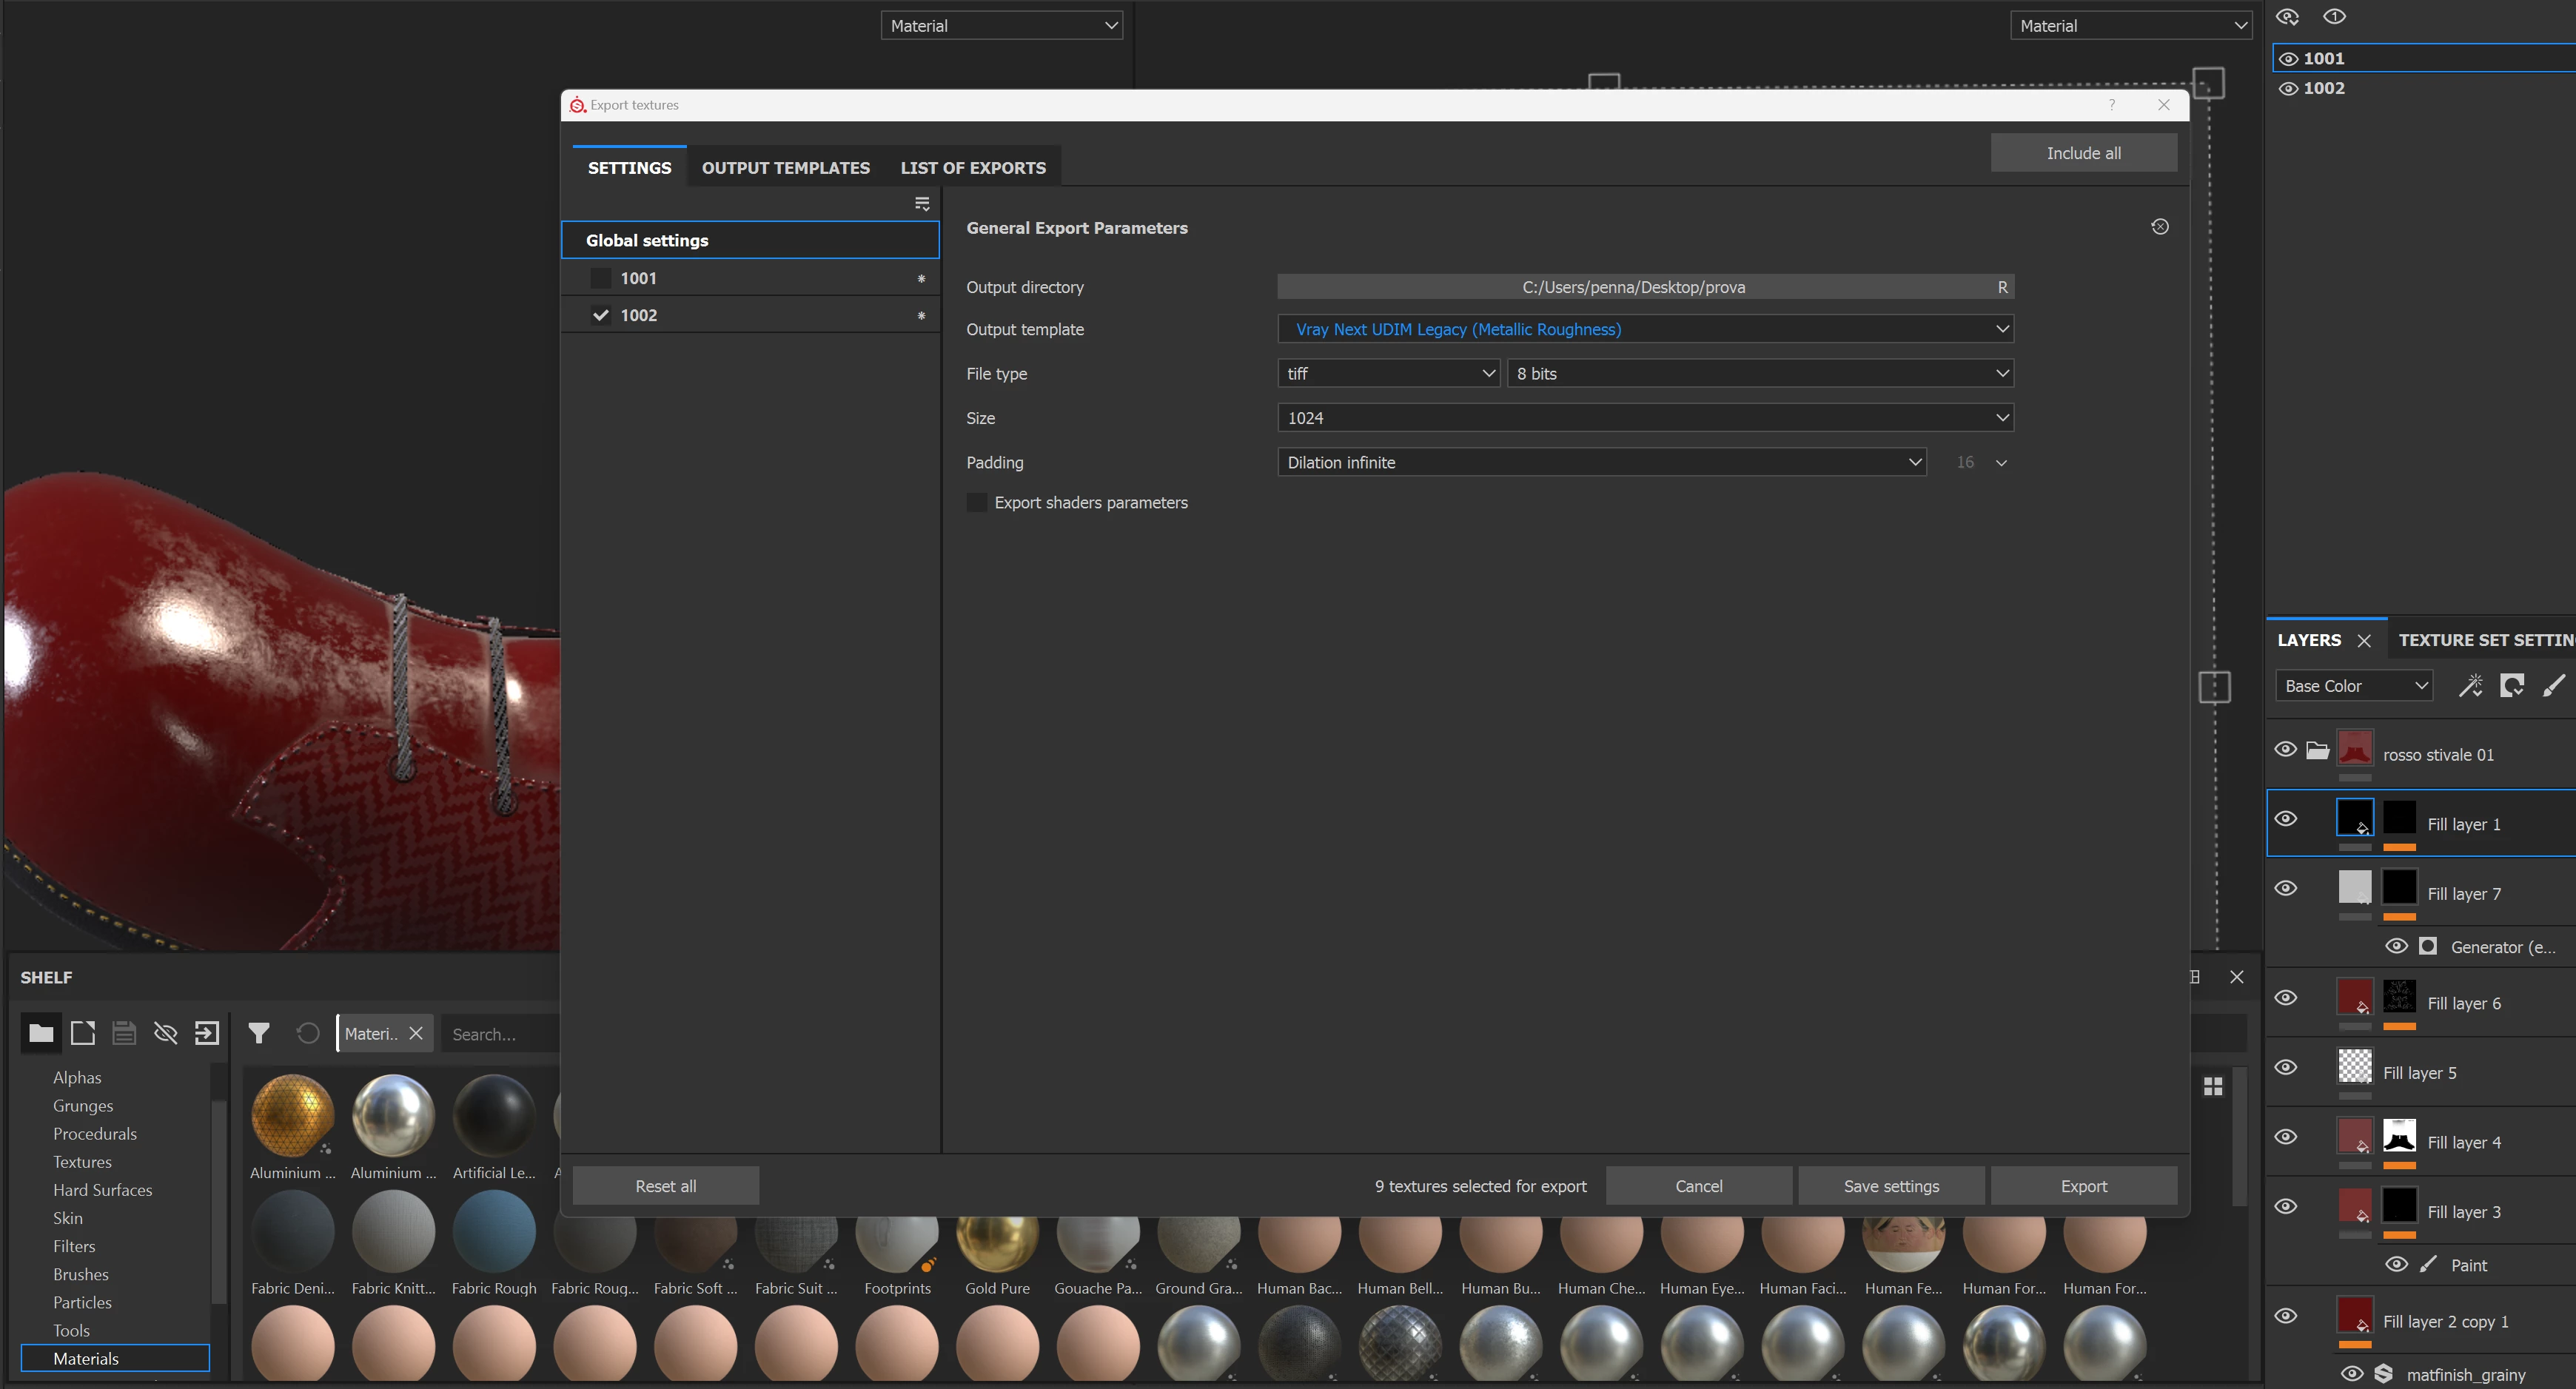
Task: Click the add effect magic wand icon
Action: [x=2471, y=686]
